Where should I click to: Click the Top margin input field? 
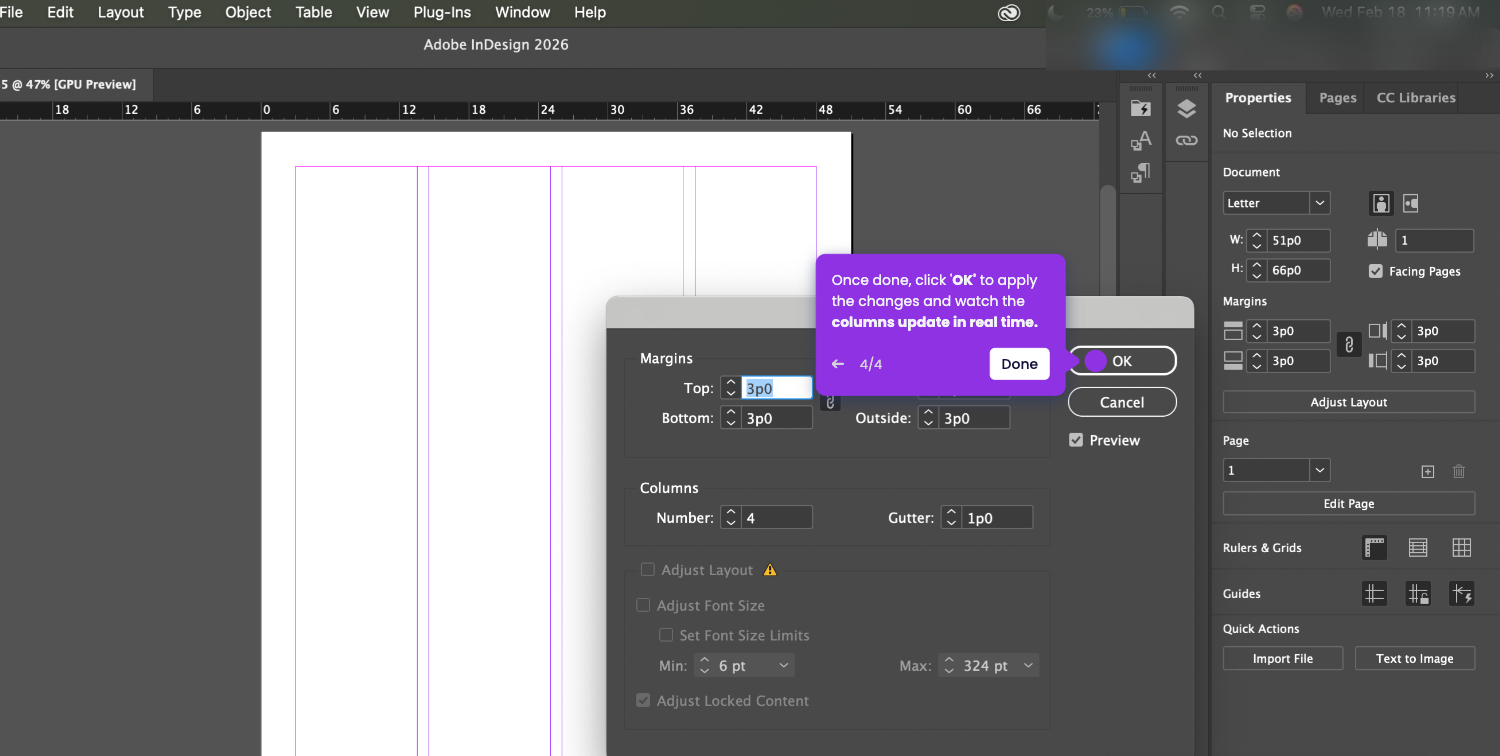(777, 388)
